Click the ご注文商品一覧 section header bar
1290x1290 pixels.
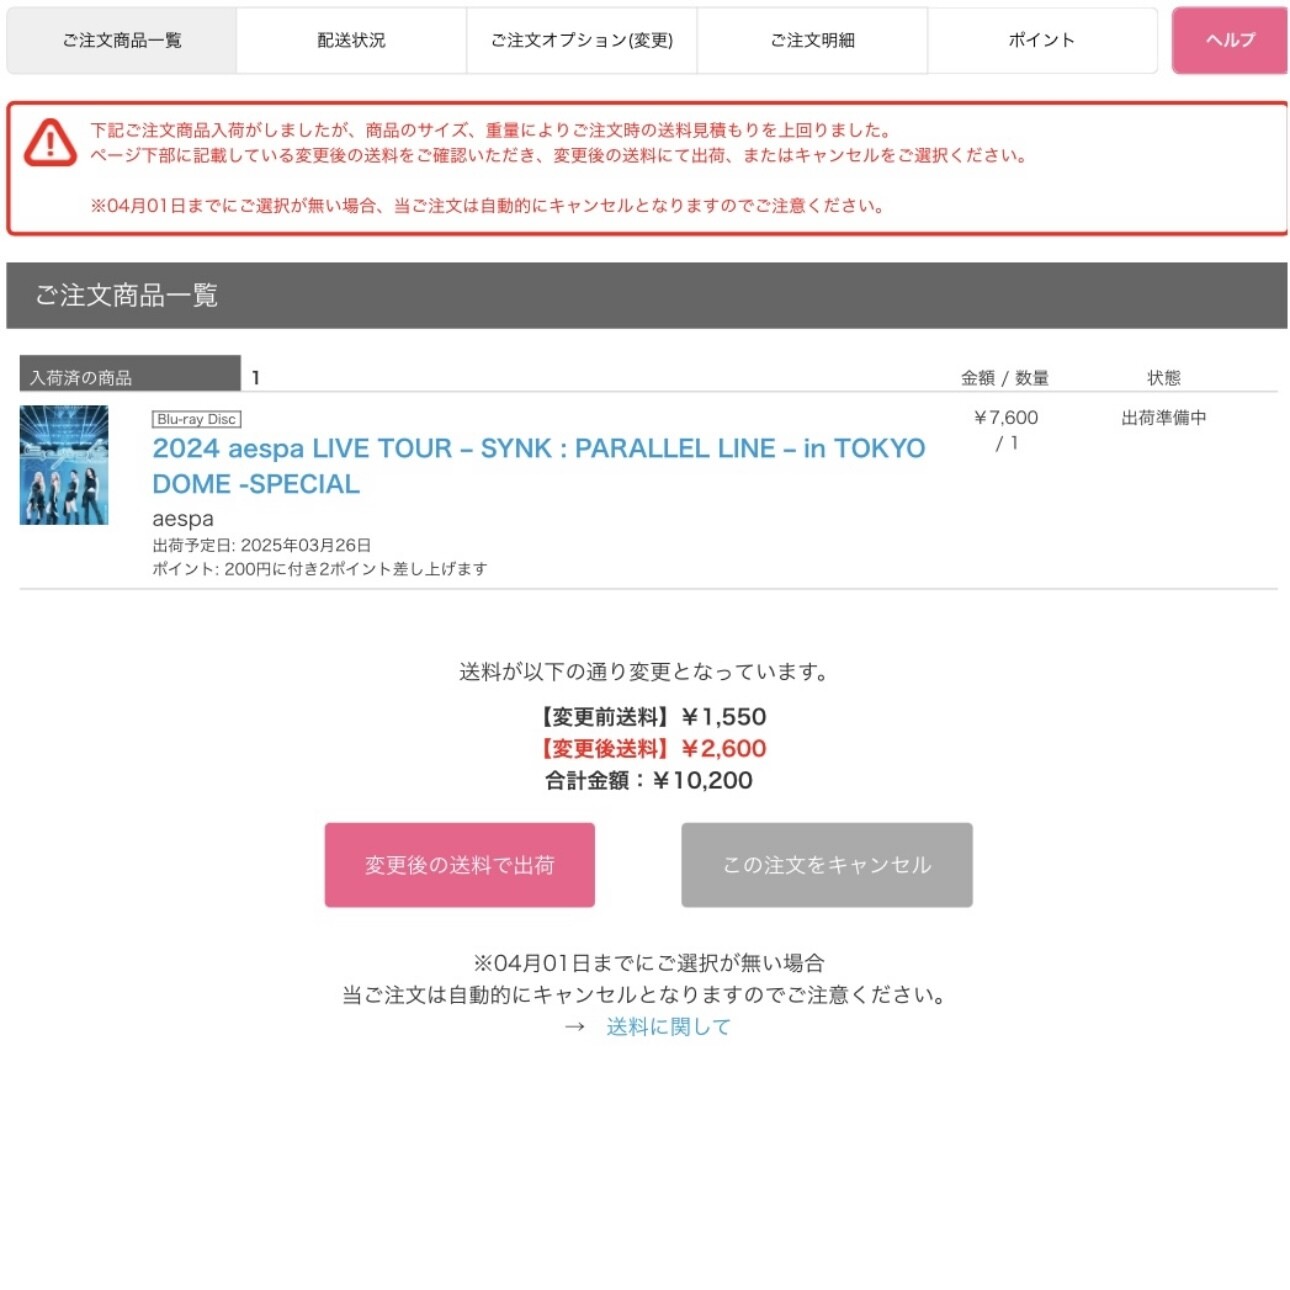647,295
